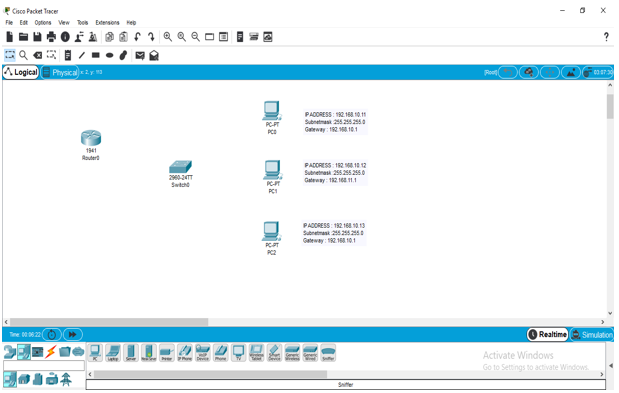Click the PC2 IP address 192.168.10.13 note
The height and width of the screenshot is (393, 619).
tap(334, 233)
